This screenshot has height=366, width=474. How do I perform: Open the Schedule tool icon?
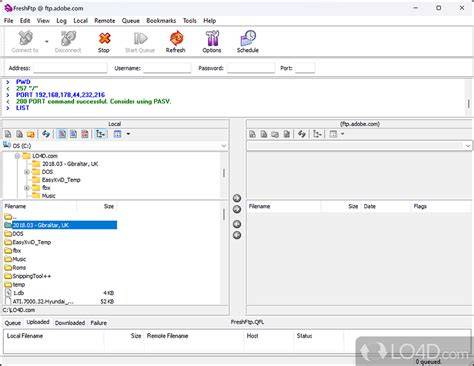point(248,42)
